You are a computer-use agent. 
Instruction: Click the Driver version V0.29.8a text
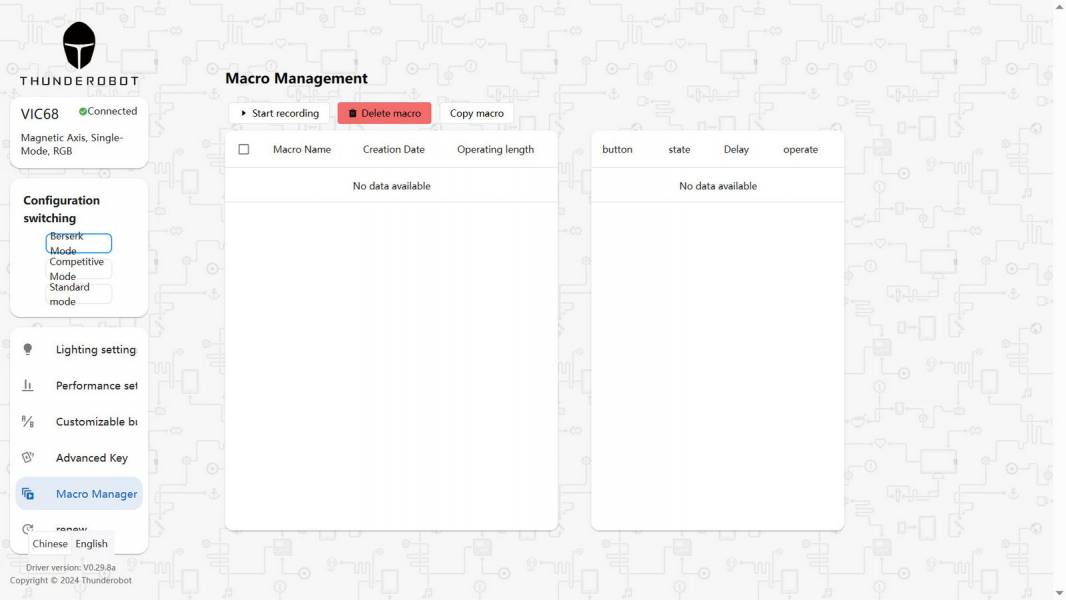[71, 567]
